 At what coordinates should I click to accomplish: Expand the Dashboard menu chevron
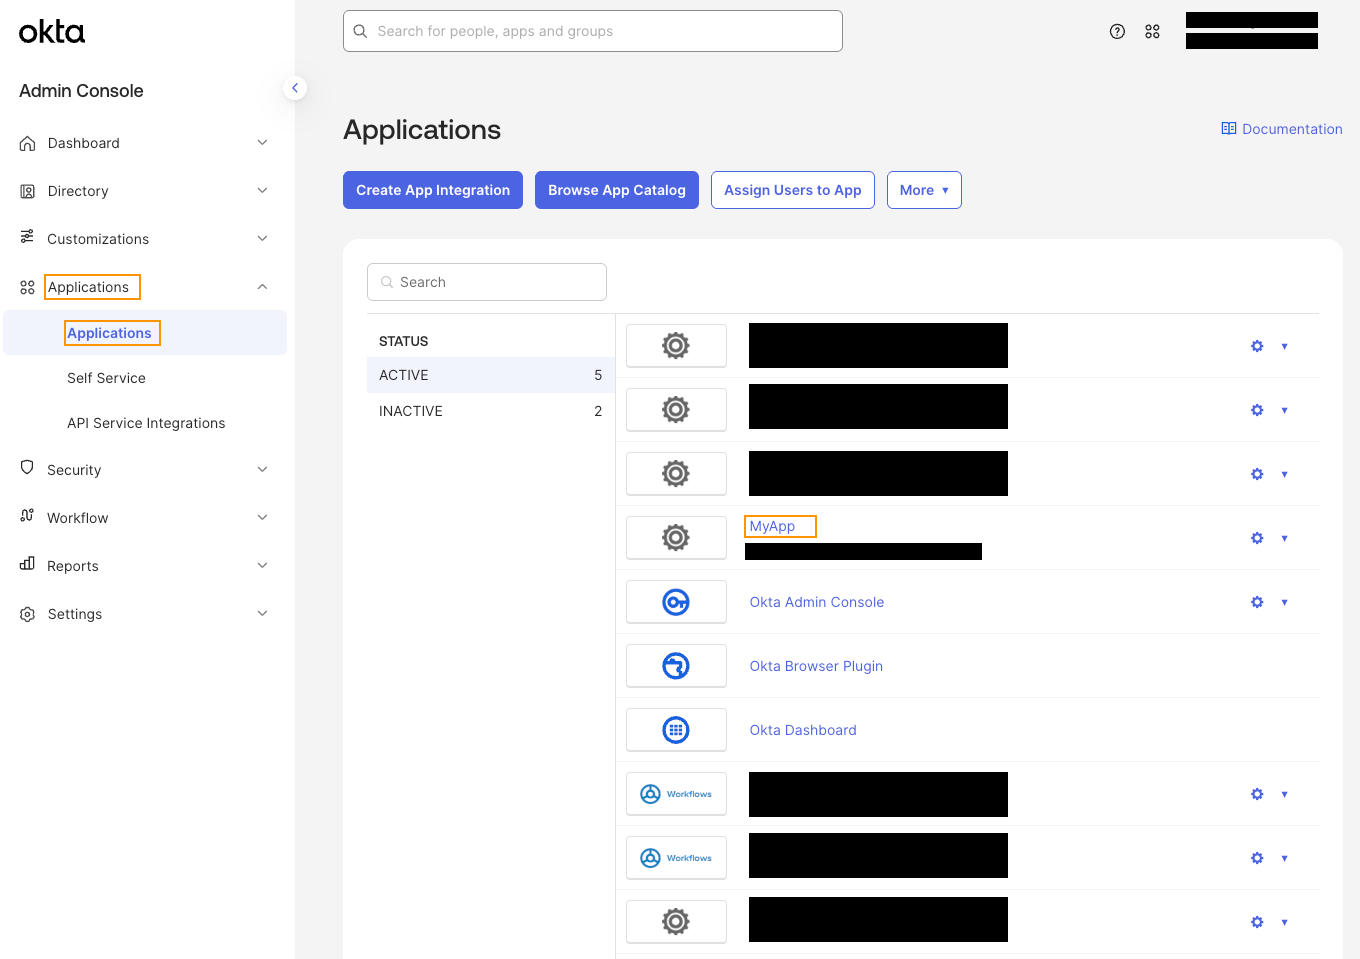262,143
